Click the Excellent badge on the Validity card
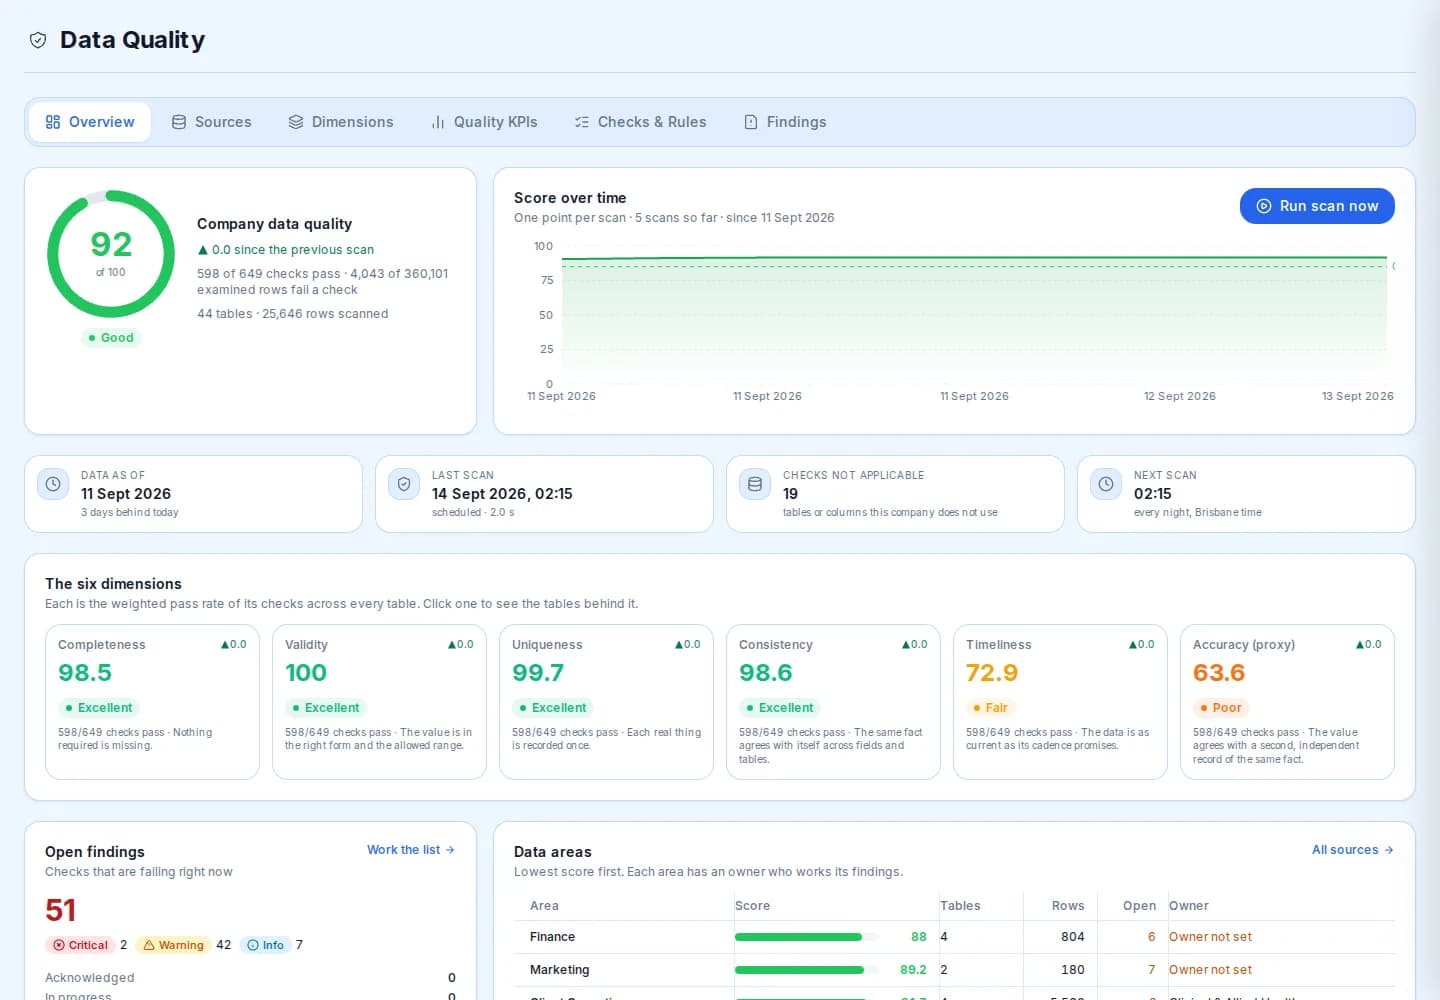 tap(324, 708)
